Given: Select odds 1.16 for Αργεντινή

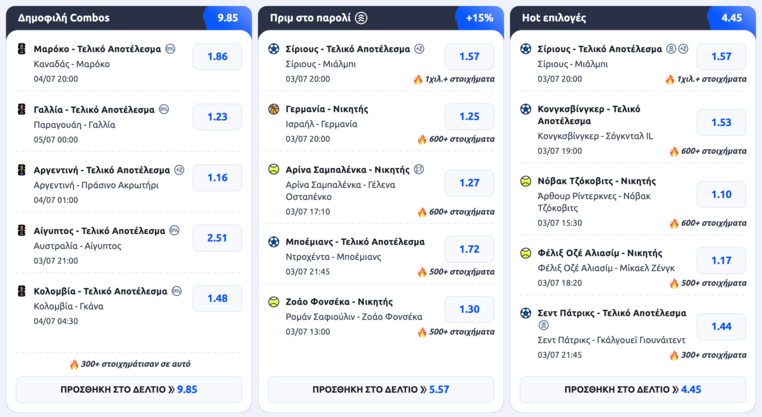Looking at the screenshot, I should 217,177.
